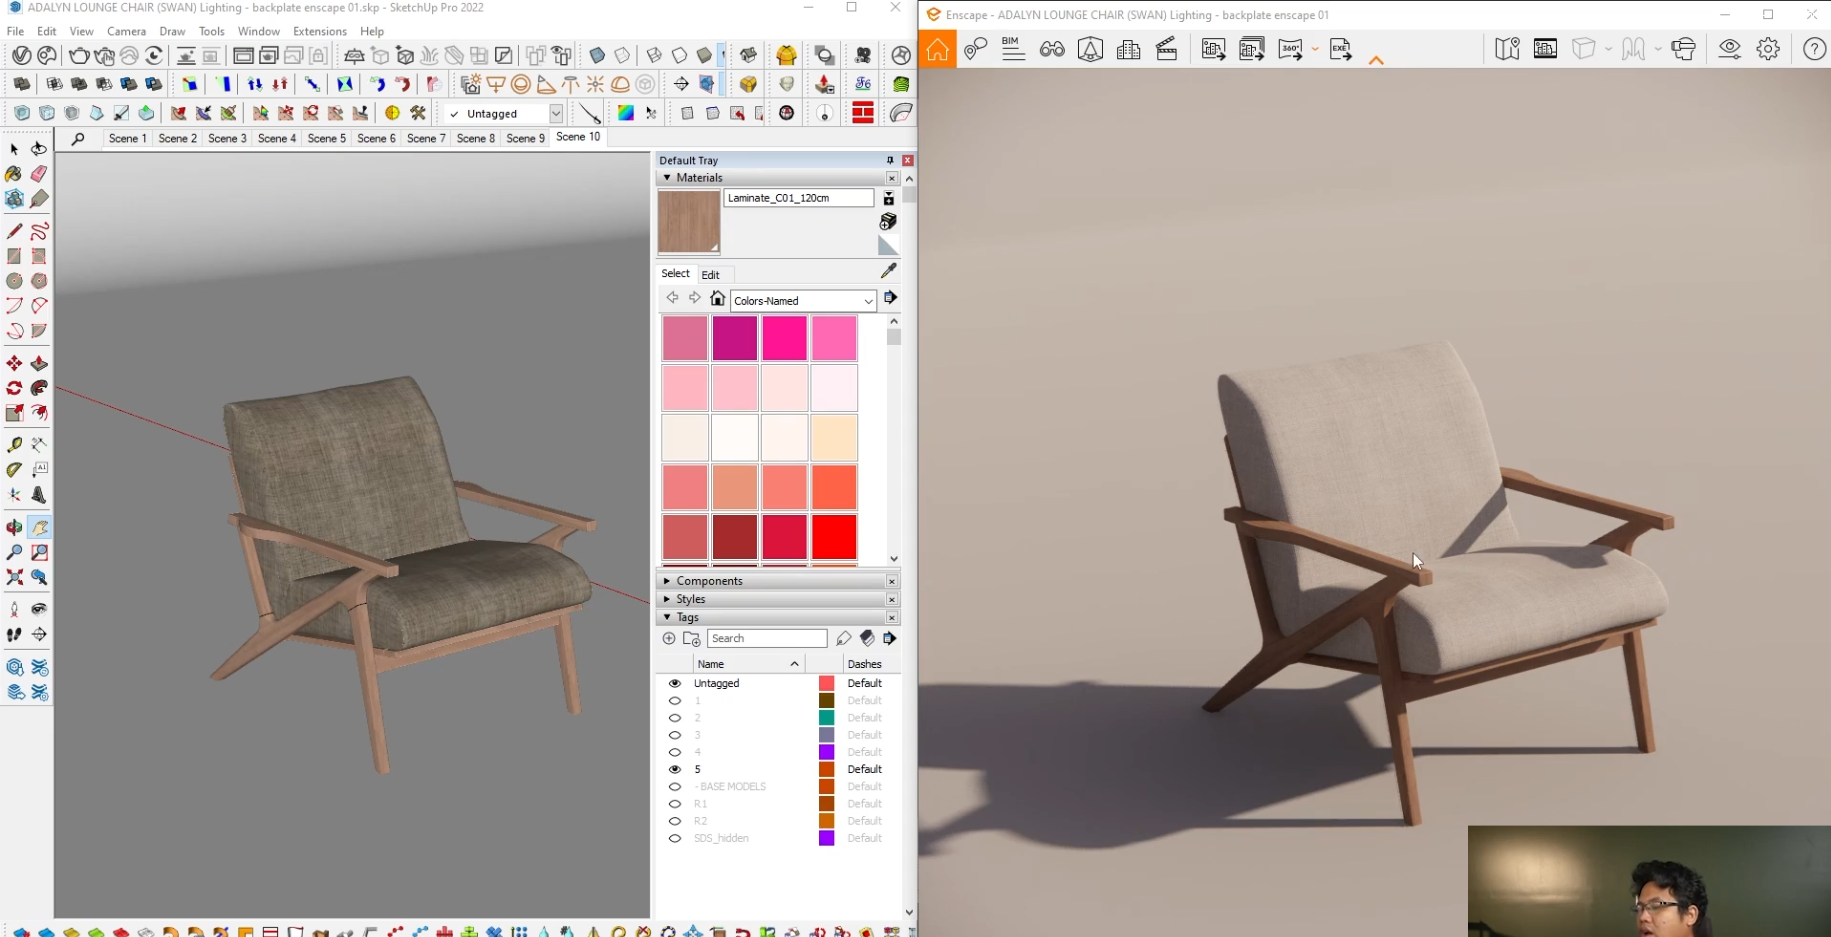Select the bright red color swatch
The image size is (1831, 937).
[x=834, y=537]
